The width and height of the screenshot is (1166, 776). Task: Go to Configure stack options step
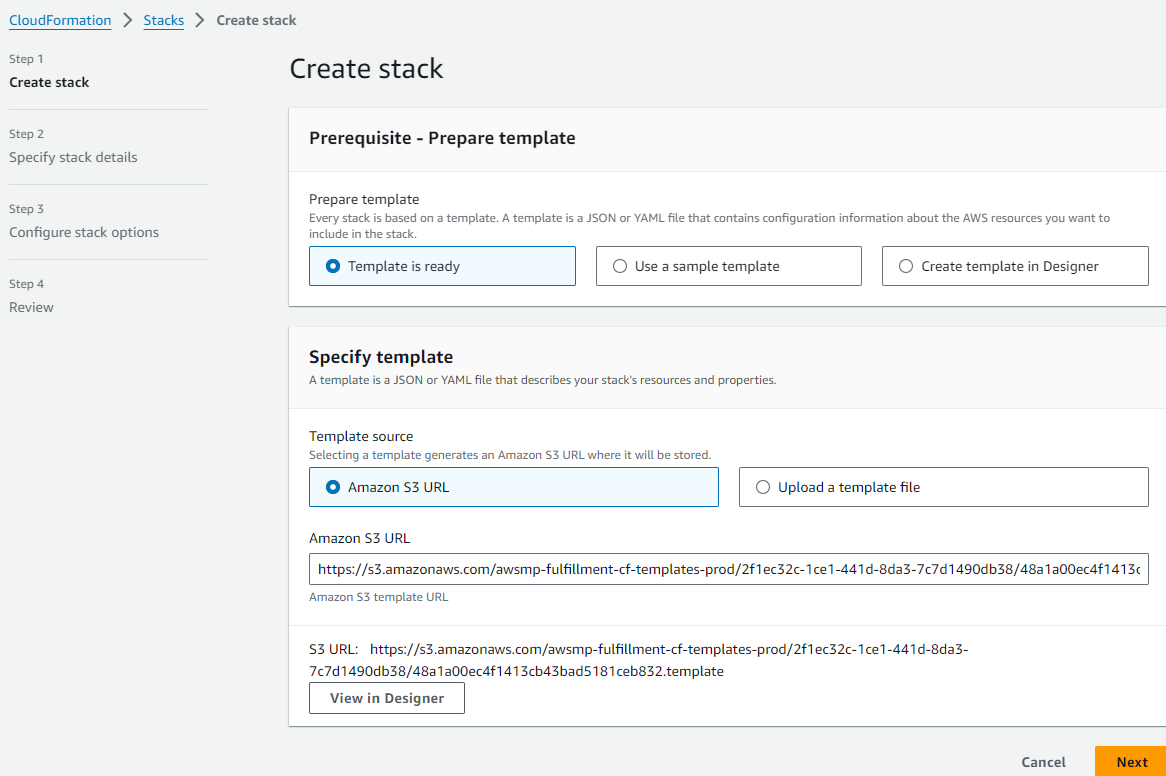tap(84, 233)
